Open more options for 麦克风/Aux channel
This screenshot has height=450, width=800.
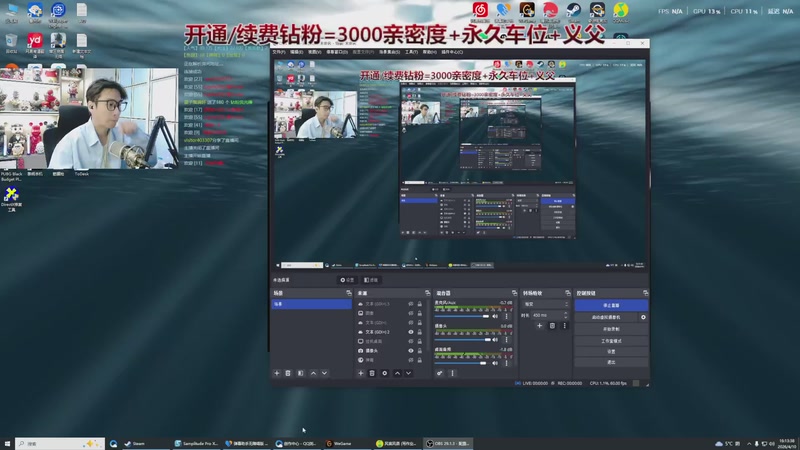pos(507,316)
